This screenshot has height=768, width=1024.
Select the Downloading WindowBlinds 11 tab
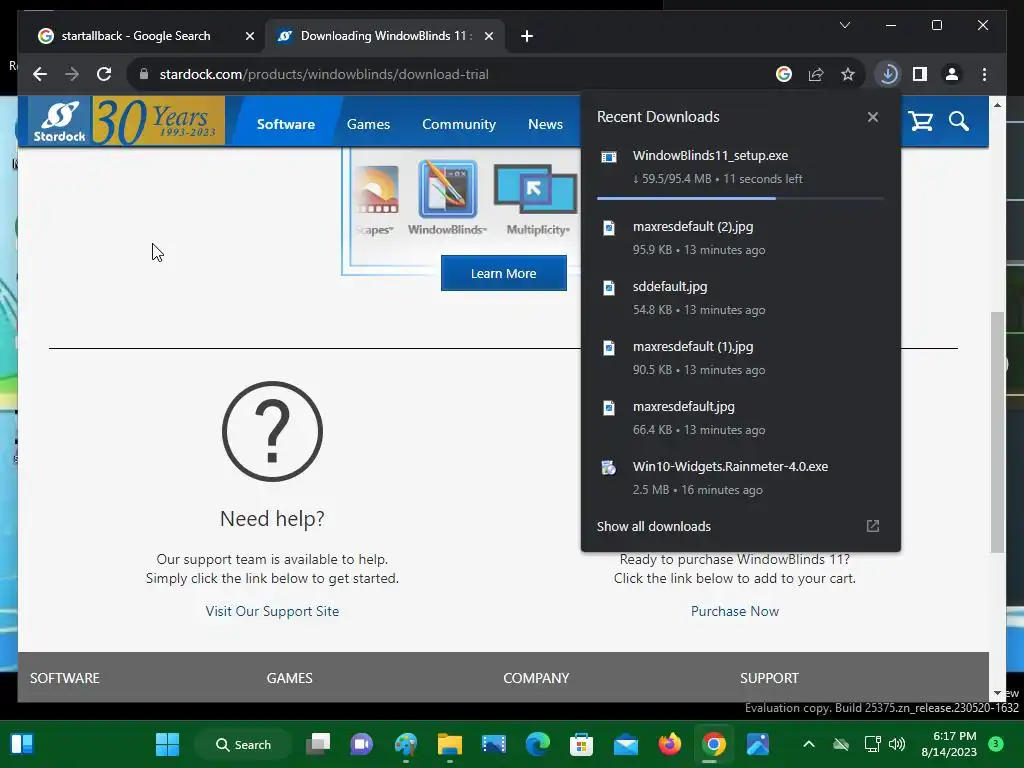385,36
